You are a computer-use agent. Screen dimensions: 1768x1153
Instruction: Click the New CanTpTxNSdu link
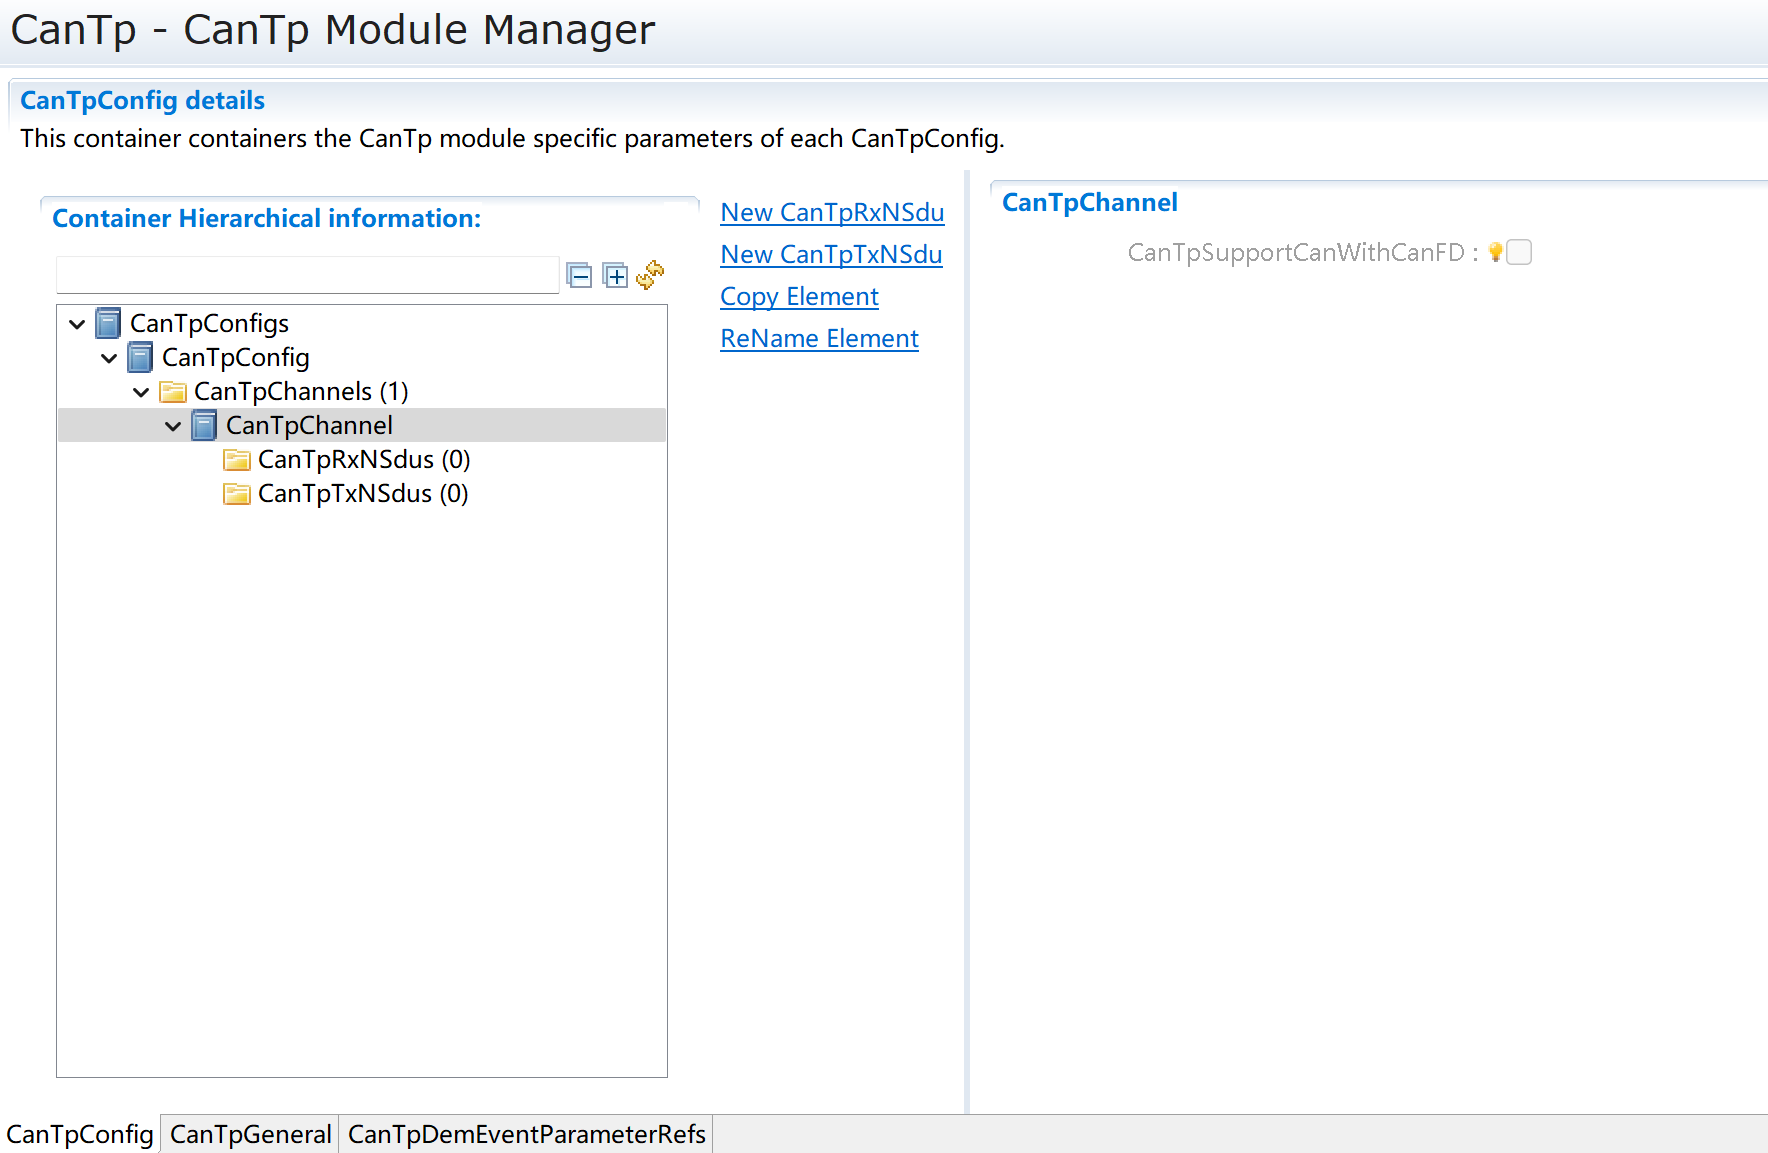(831, 255)
